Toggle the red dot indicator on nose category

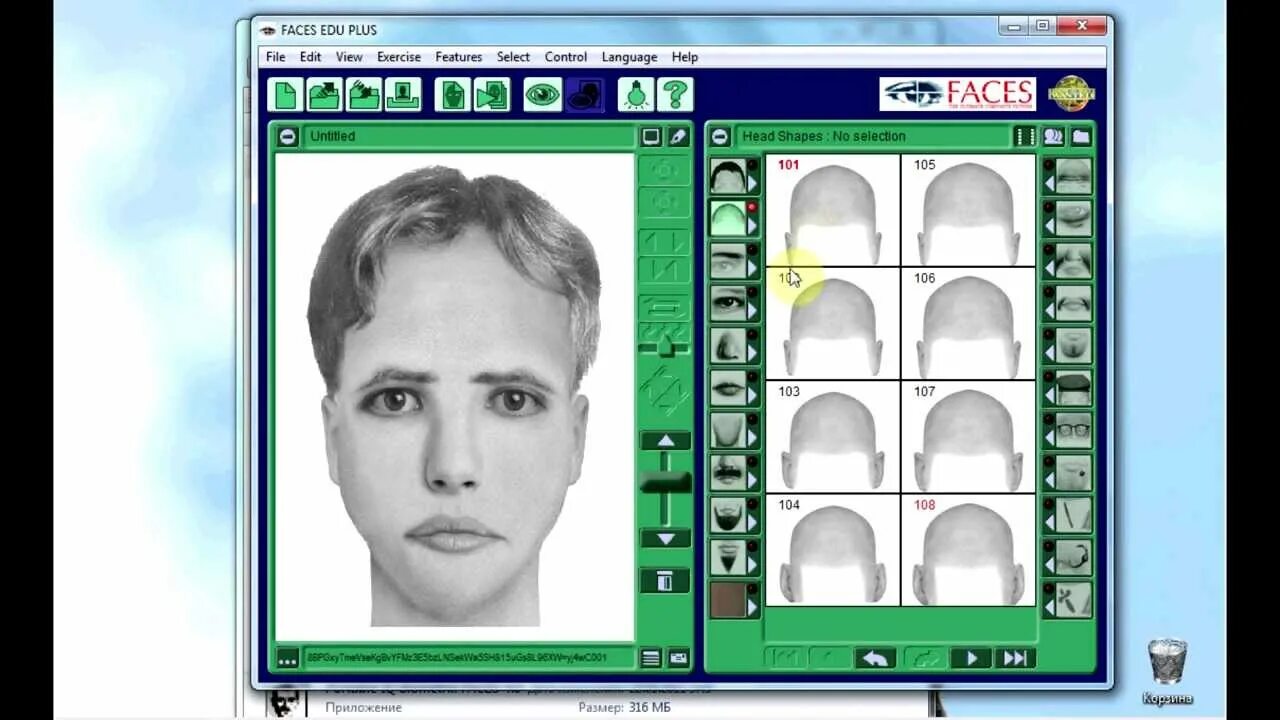click(x=753, y=333)
